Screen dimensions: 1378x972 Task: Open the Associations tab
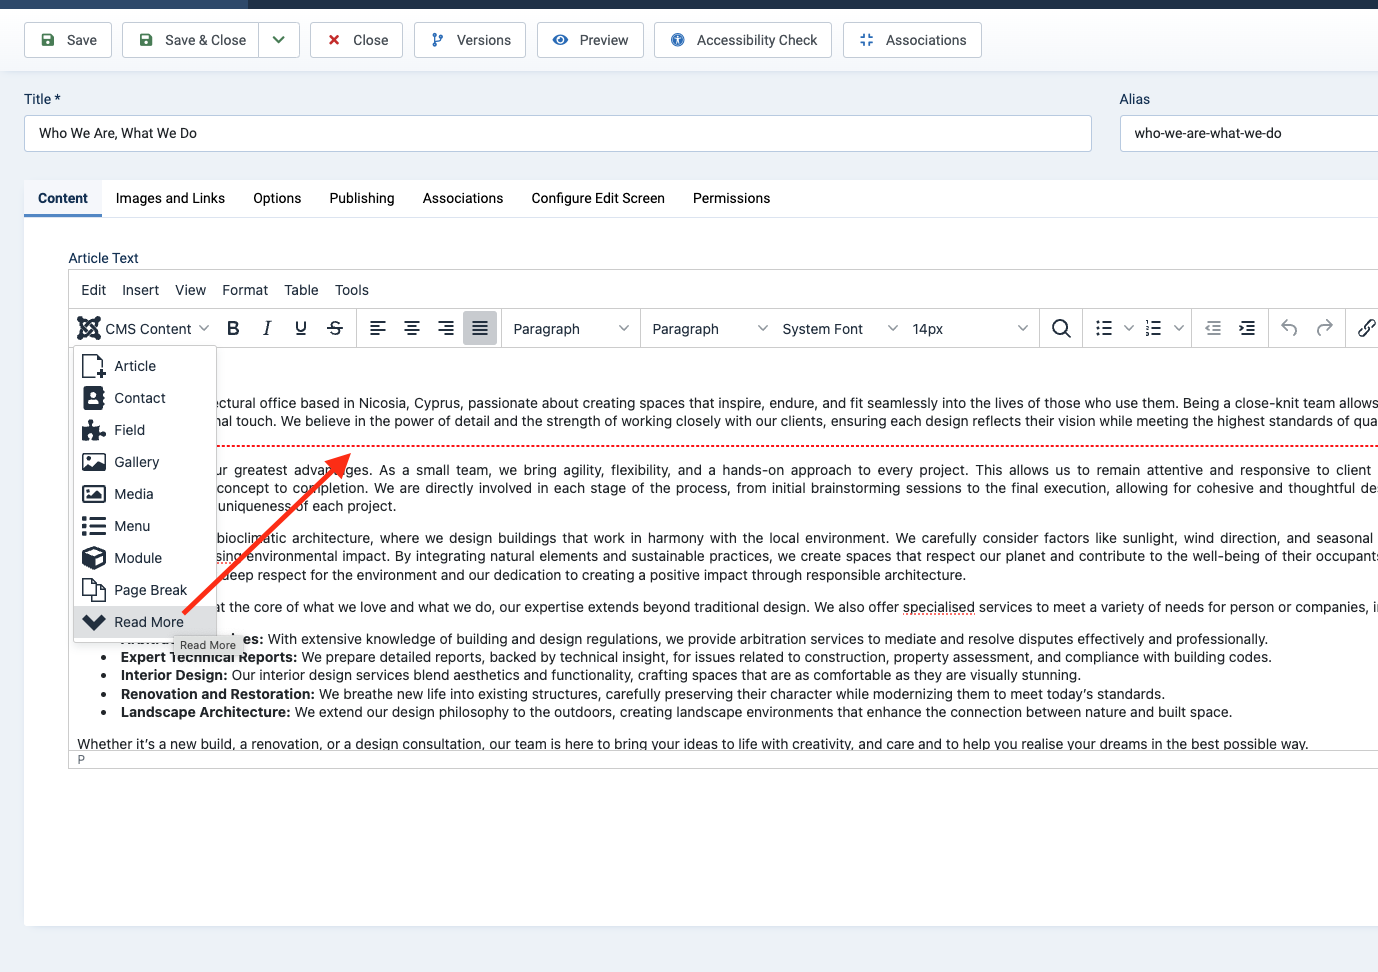coord(463,198)
